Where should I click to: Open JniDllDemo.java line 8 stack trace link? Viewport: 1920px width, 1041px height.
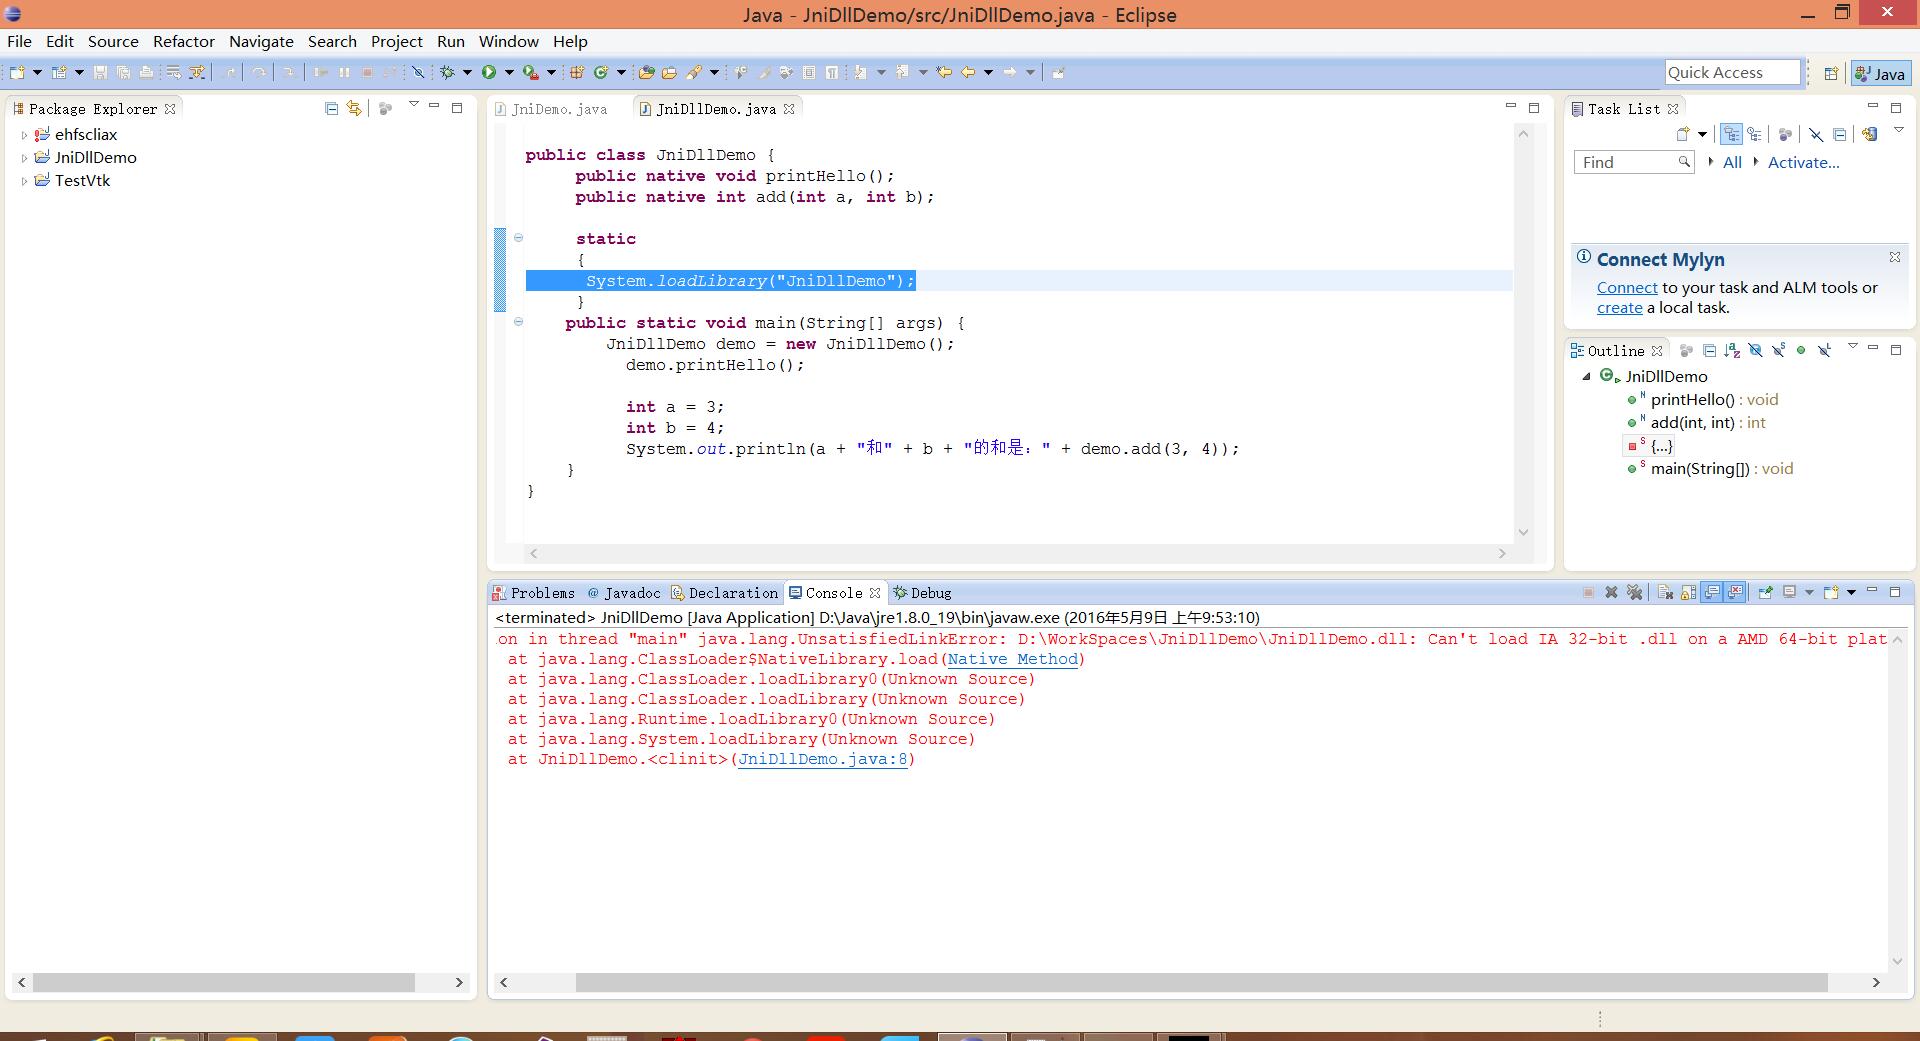pos(822,759)
